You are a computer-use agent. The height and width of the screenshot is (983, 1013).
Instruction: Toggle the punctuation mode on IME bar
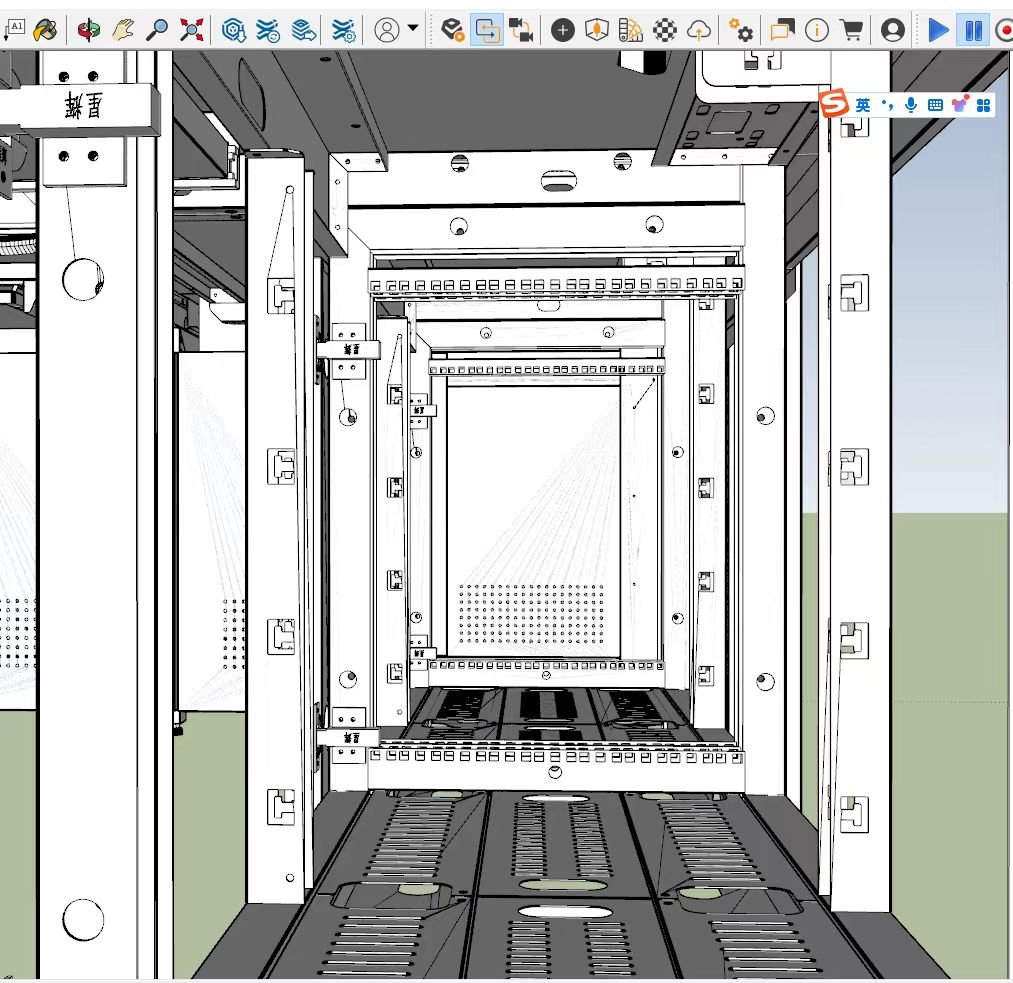[x=887, y=105]
